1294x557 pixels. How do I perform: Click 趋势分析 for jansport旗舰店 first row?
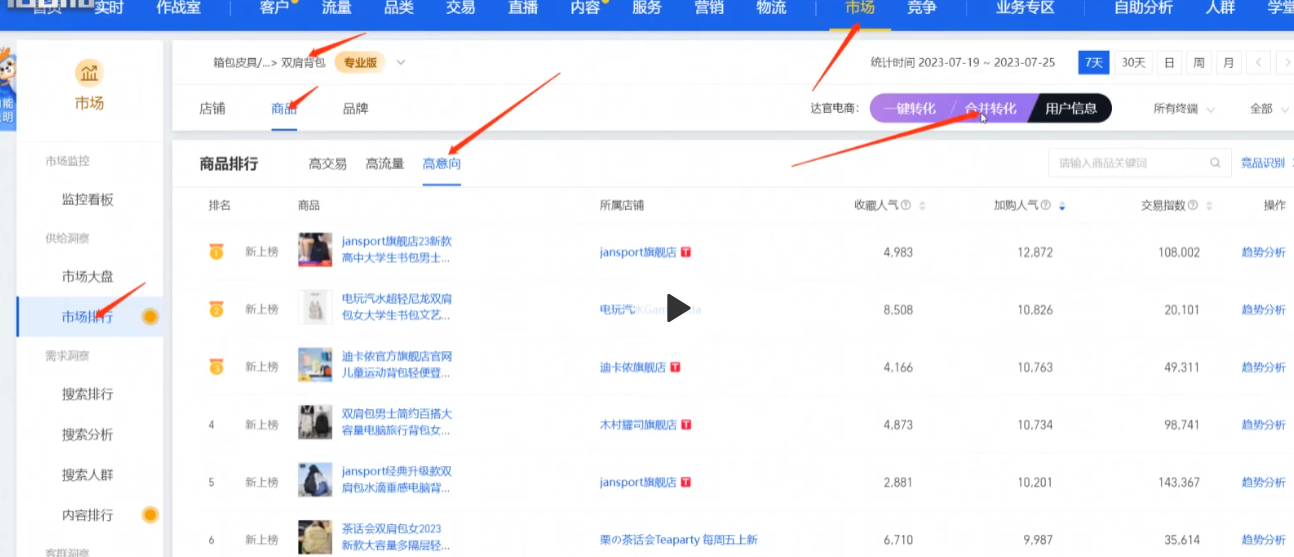pyautogui.click(x=1263, y=253)
